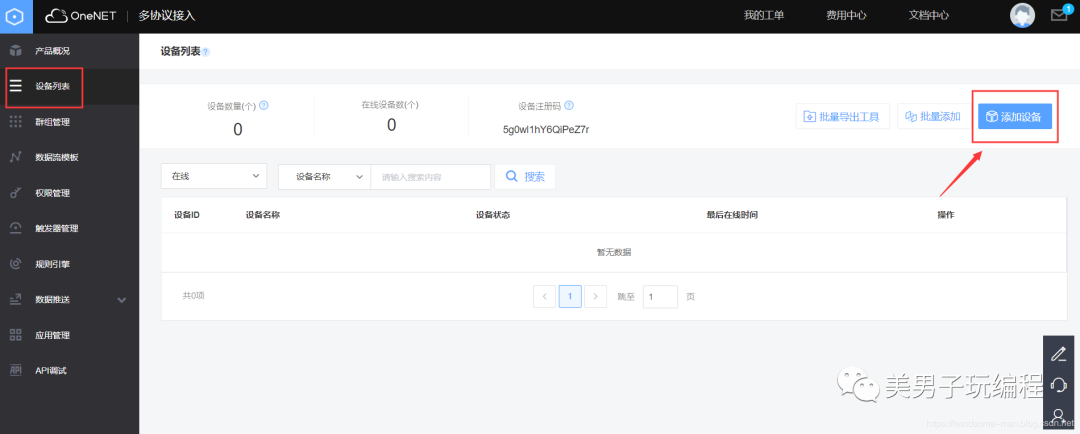Click the OneNET cloud logo
Screen dimensions: 1080x434
click(x=81, y=16)
